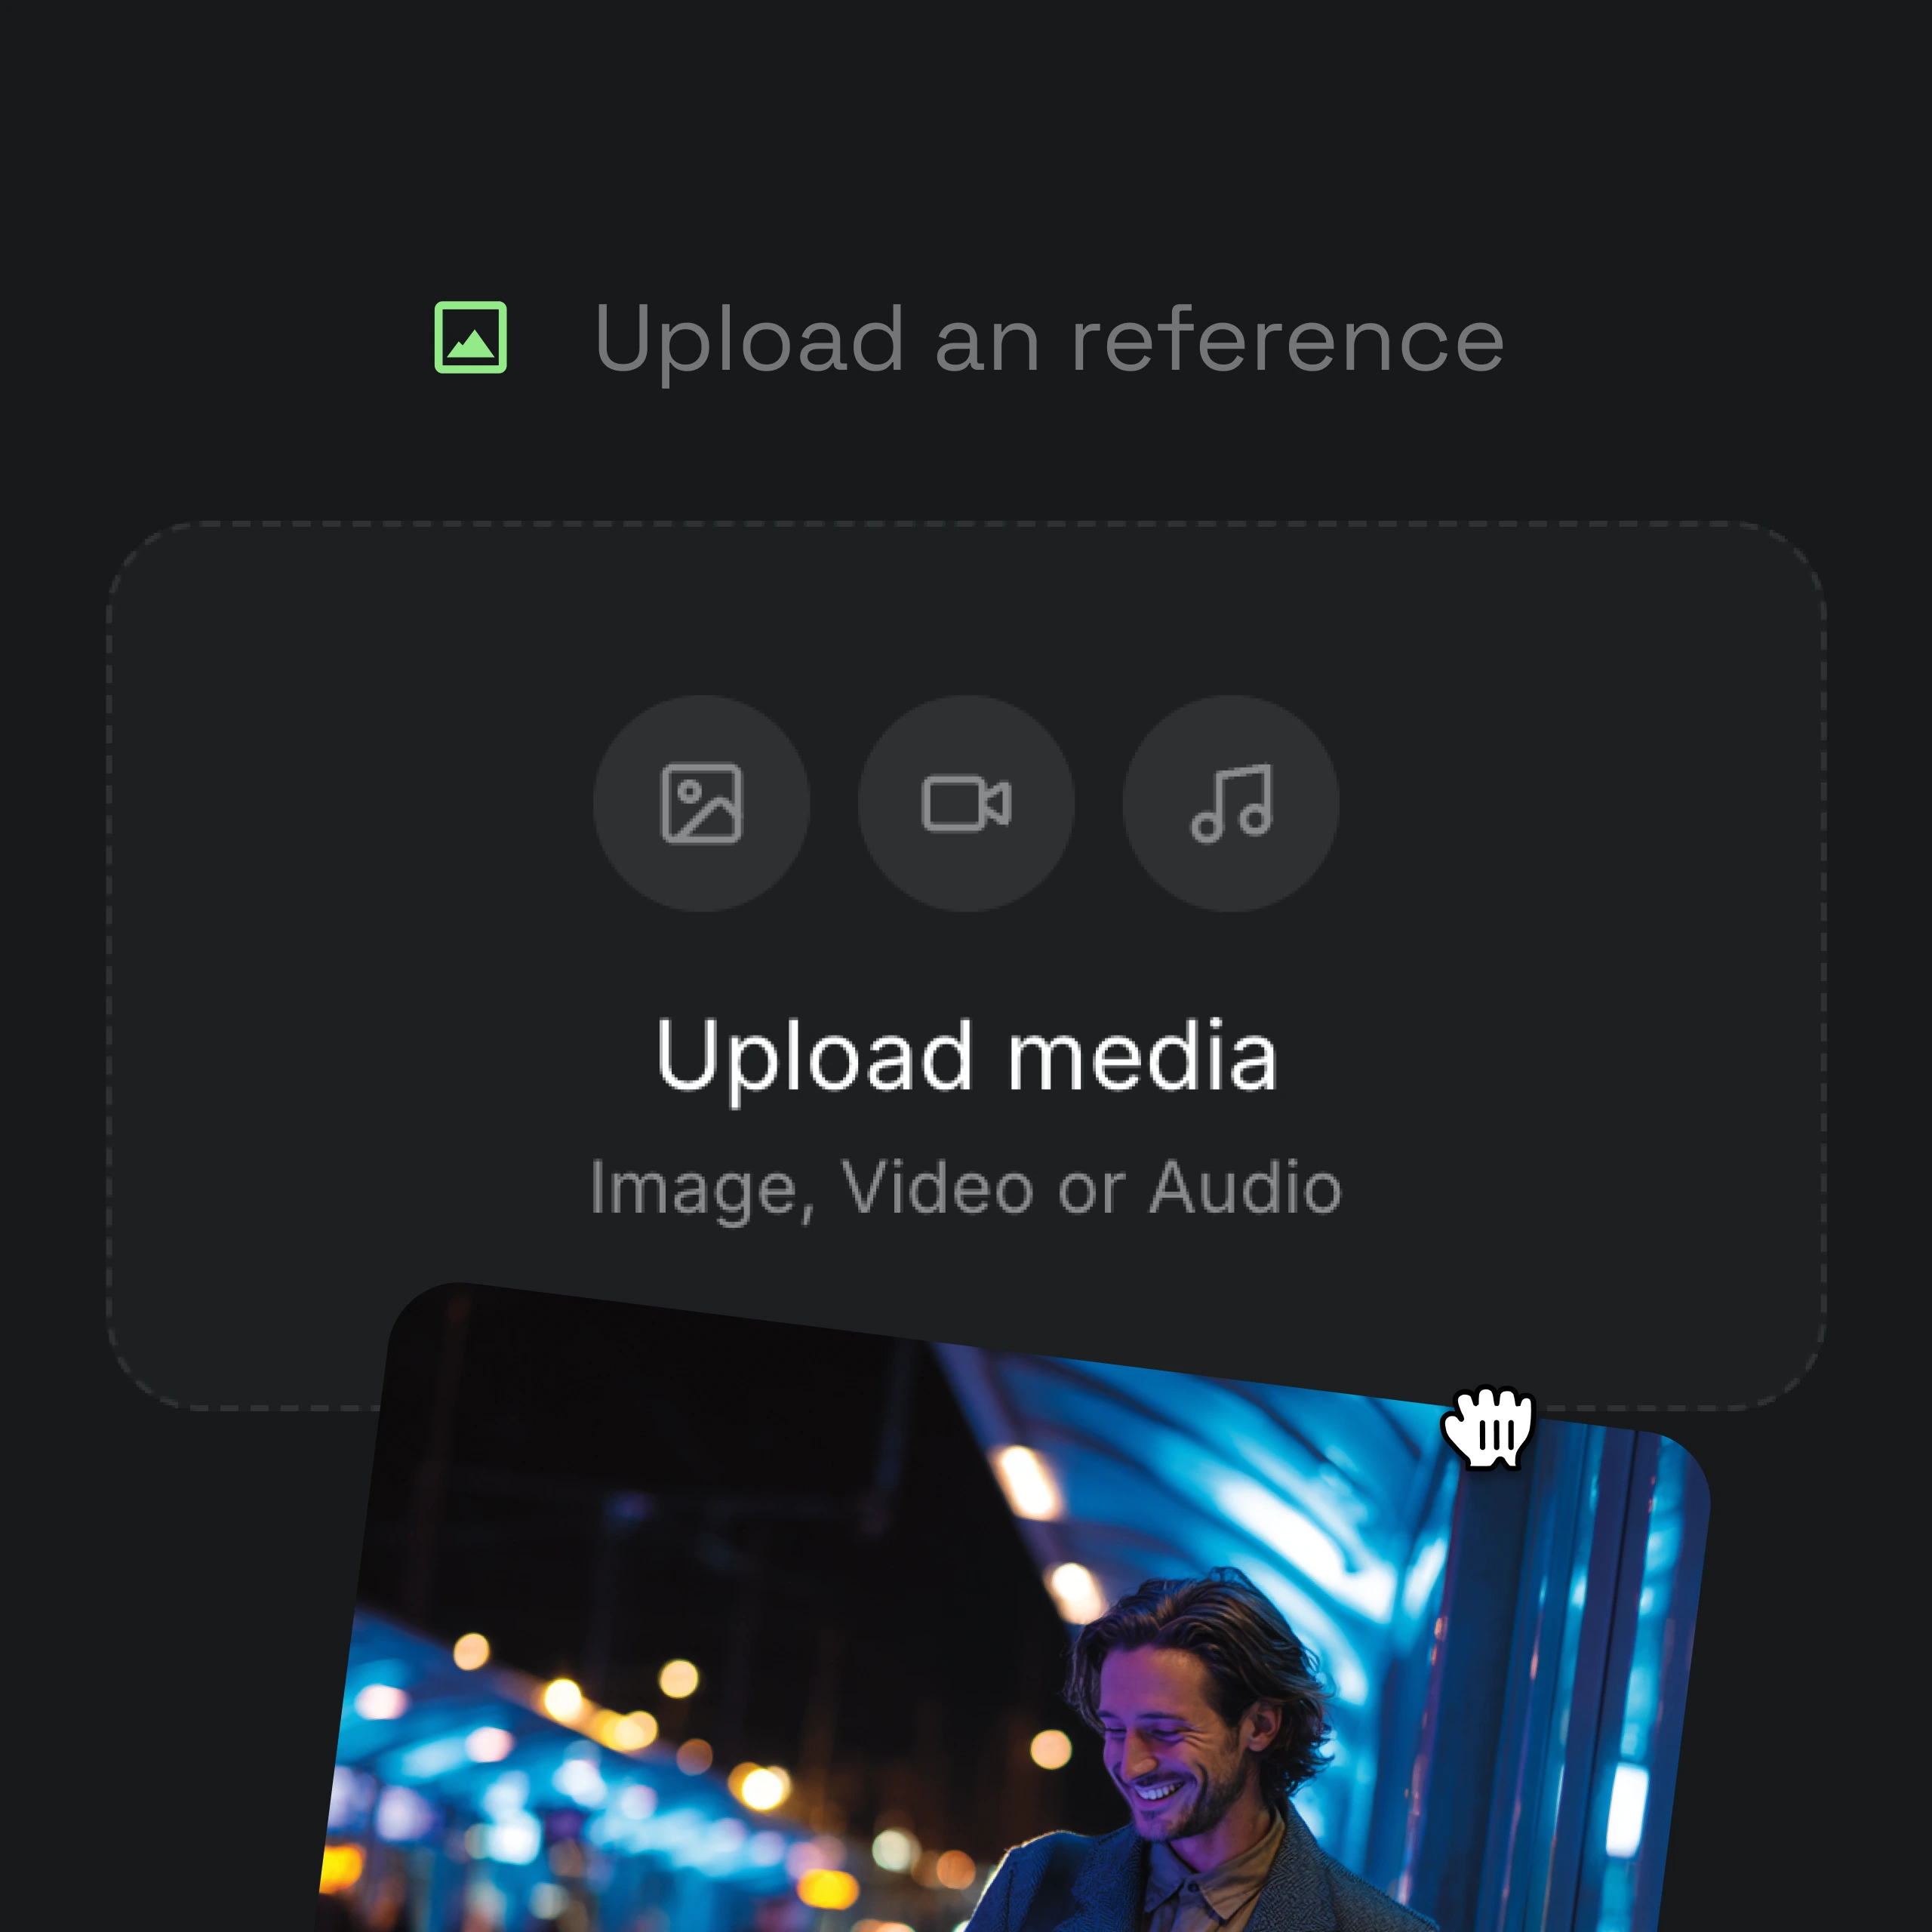Click the word 'reference' in the heading

coord(1288,340)
